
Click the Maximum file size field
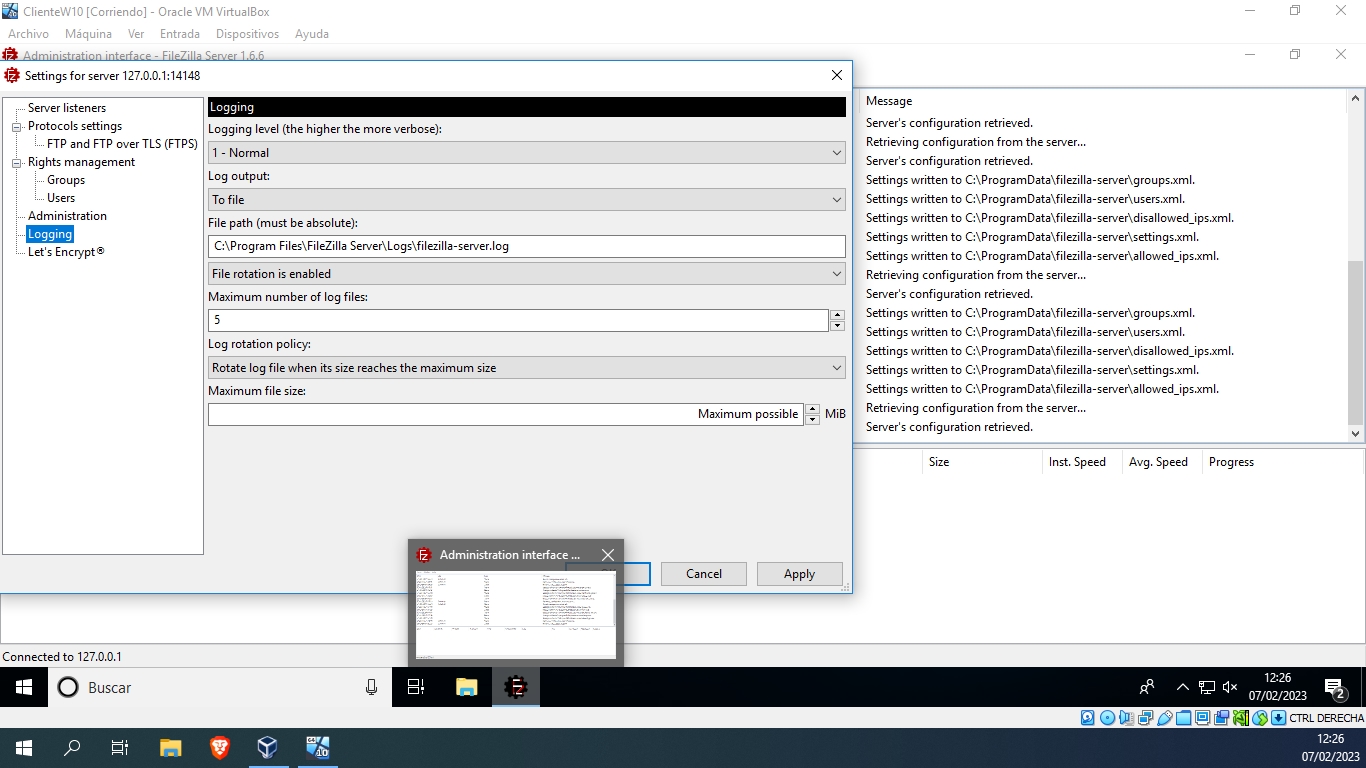(505, 414)
